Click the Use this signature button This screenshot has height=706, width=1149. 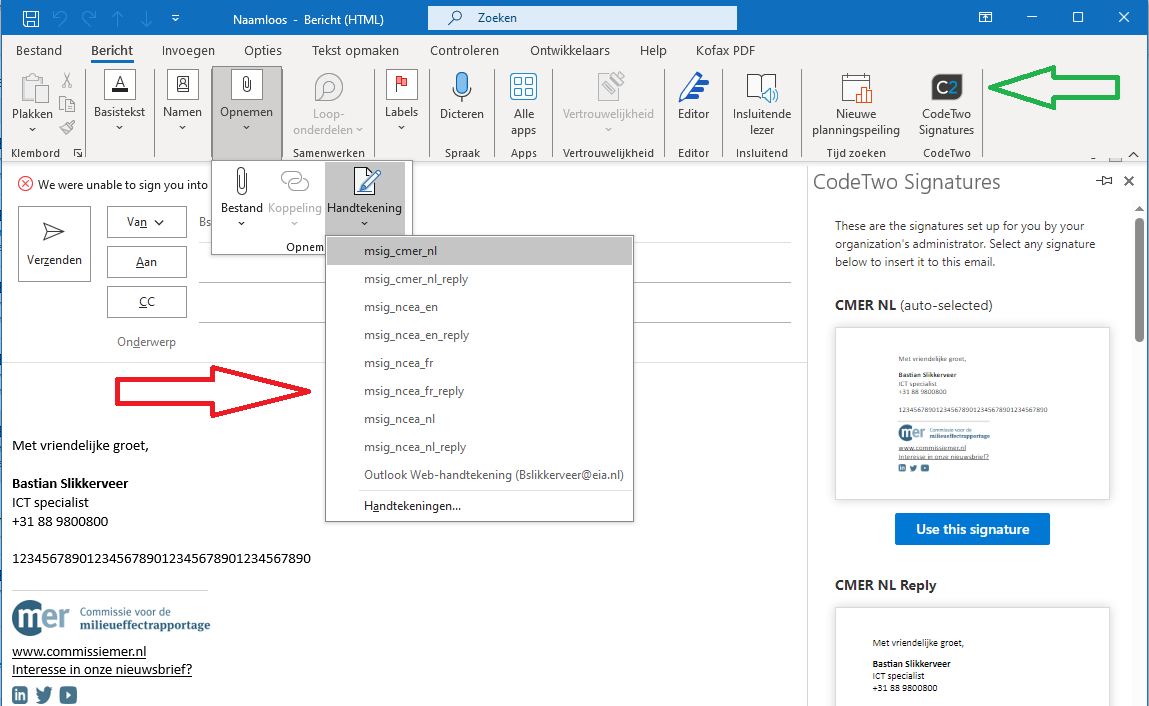pyautogui.click(x=972, y=529)
